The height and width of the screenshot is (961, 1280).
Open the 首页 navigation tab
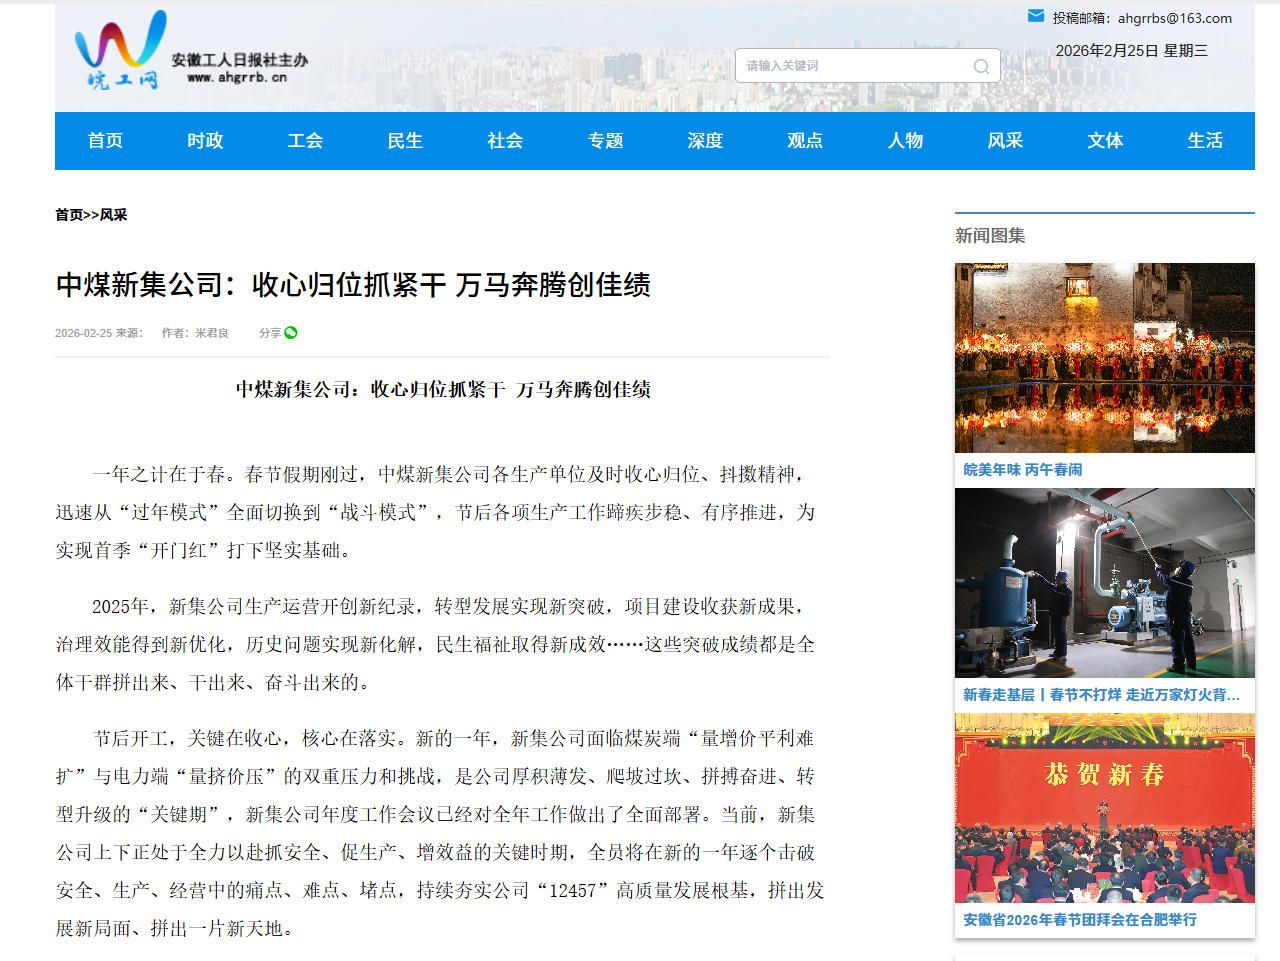(105, 141)
